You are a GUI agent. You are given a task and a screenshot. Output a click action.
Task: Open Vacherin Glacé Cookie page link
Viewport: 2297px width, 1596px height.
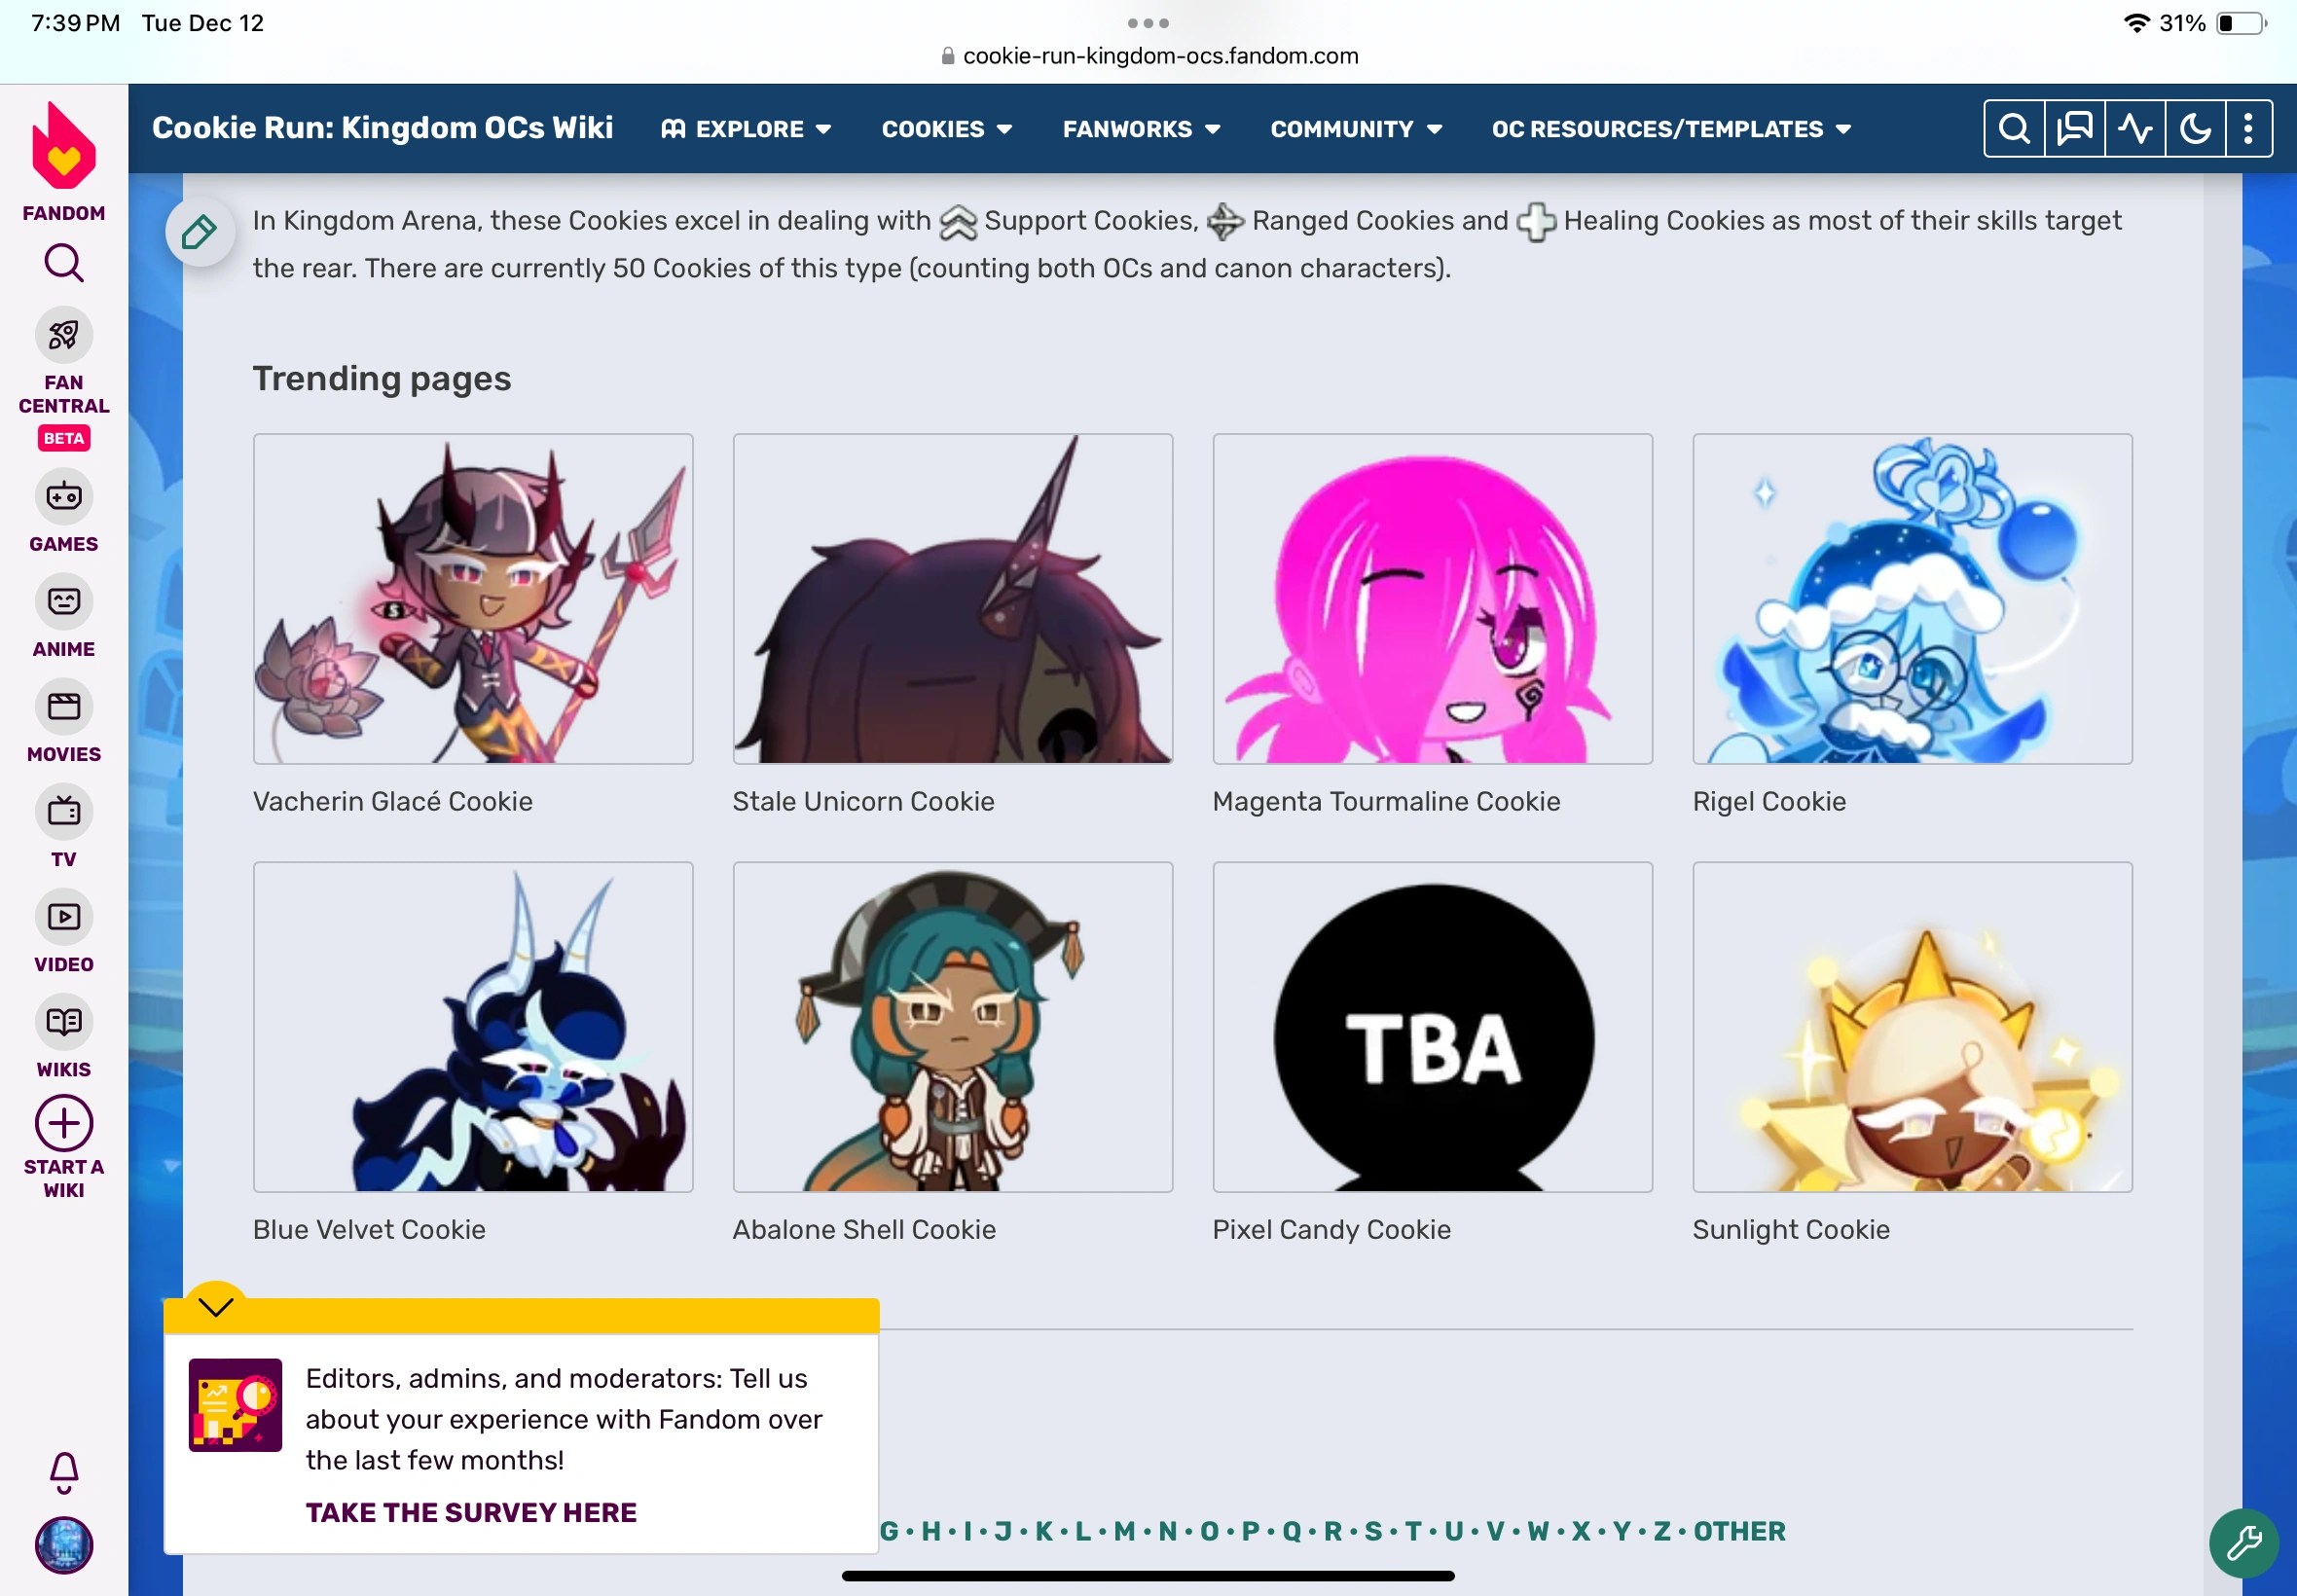pos(393,801)
